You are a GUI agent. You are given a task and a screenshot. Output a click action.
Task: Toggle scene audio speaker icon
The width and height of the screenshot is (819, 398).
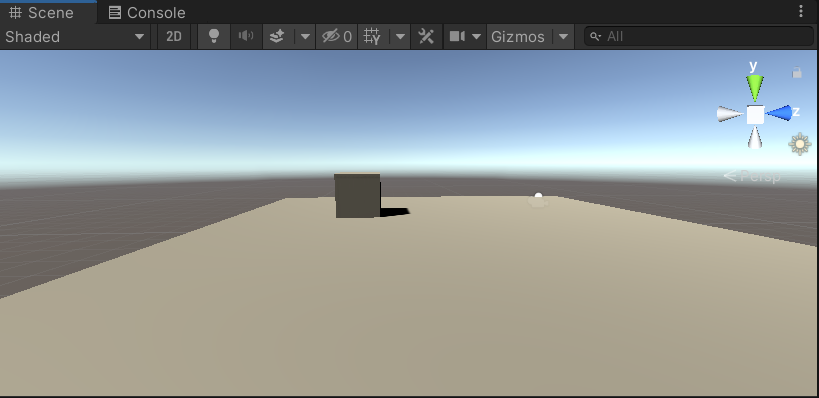click(x=246, y=37)
